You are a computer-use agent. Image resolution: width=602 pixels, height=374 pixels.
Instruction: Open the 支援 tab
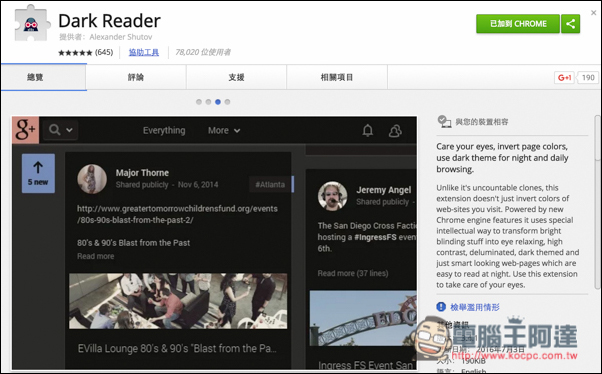point(236,77)
